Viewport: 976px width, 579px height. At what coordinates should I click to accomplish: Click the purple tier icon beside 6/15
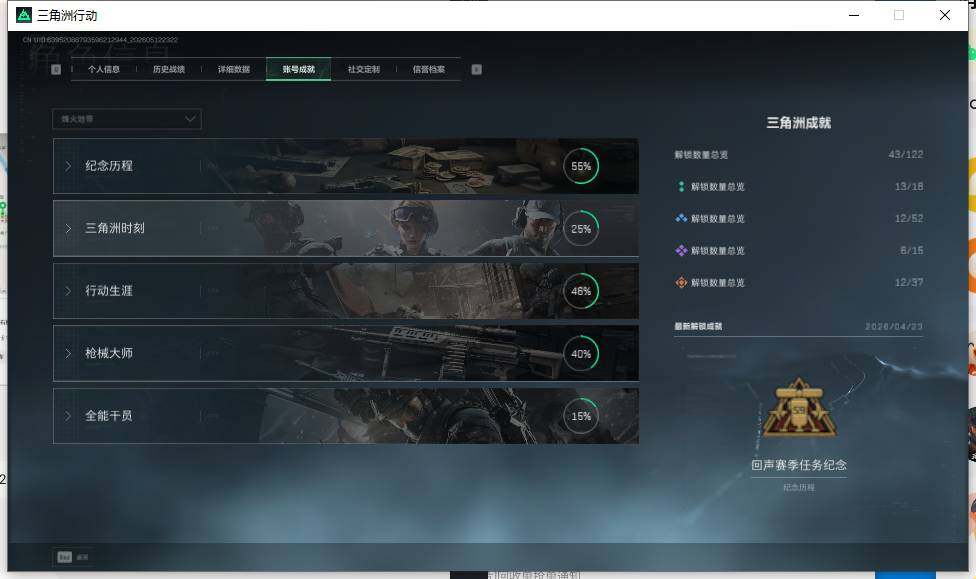point(682,250)
